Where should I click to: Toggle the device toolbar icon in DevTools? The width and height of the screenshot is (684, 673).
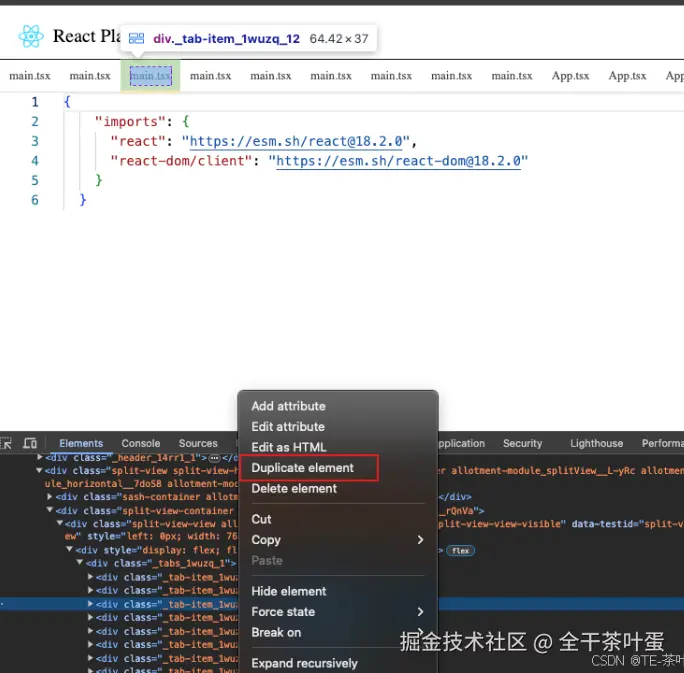[30, 443]
